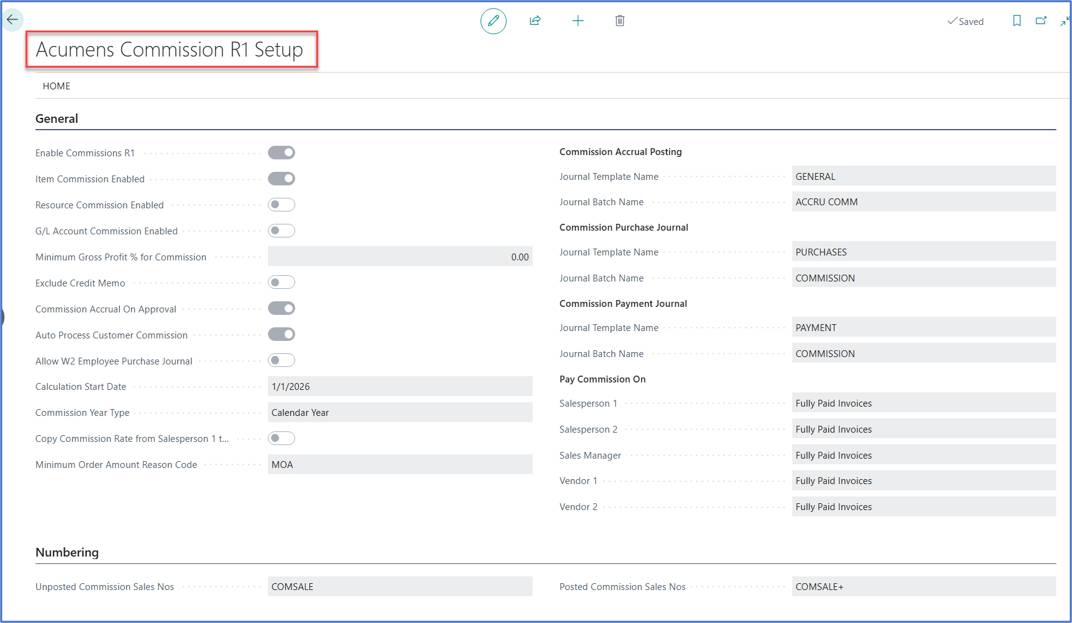Click the Calculation Start Date label
1072x623 pixels.
(81, 386)
